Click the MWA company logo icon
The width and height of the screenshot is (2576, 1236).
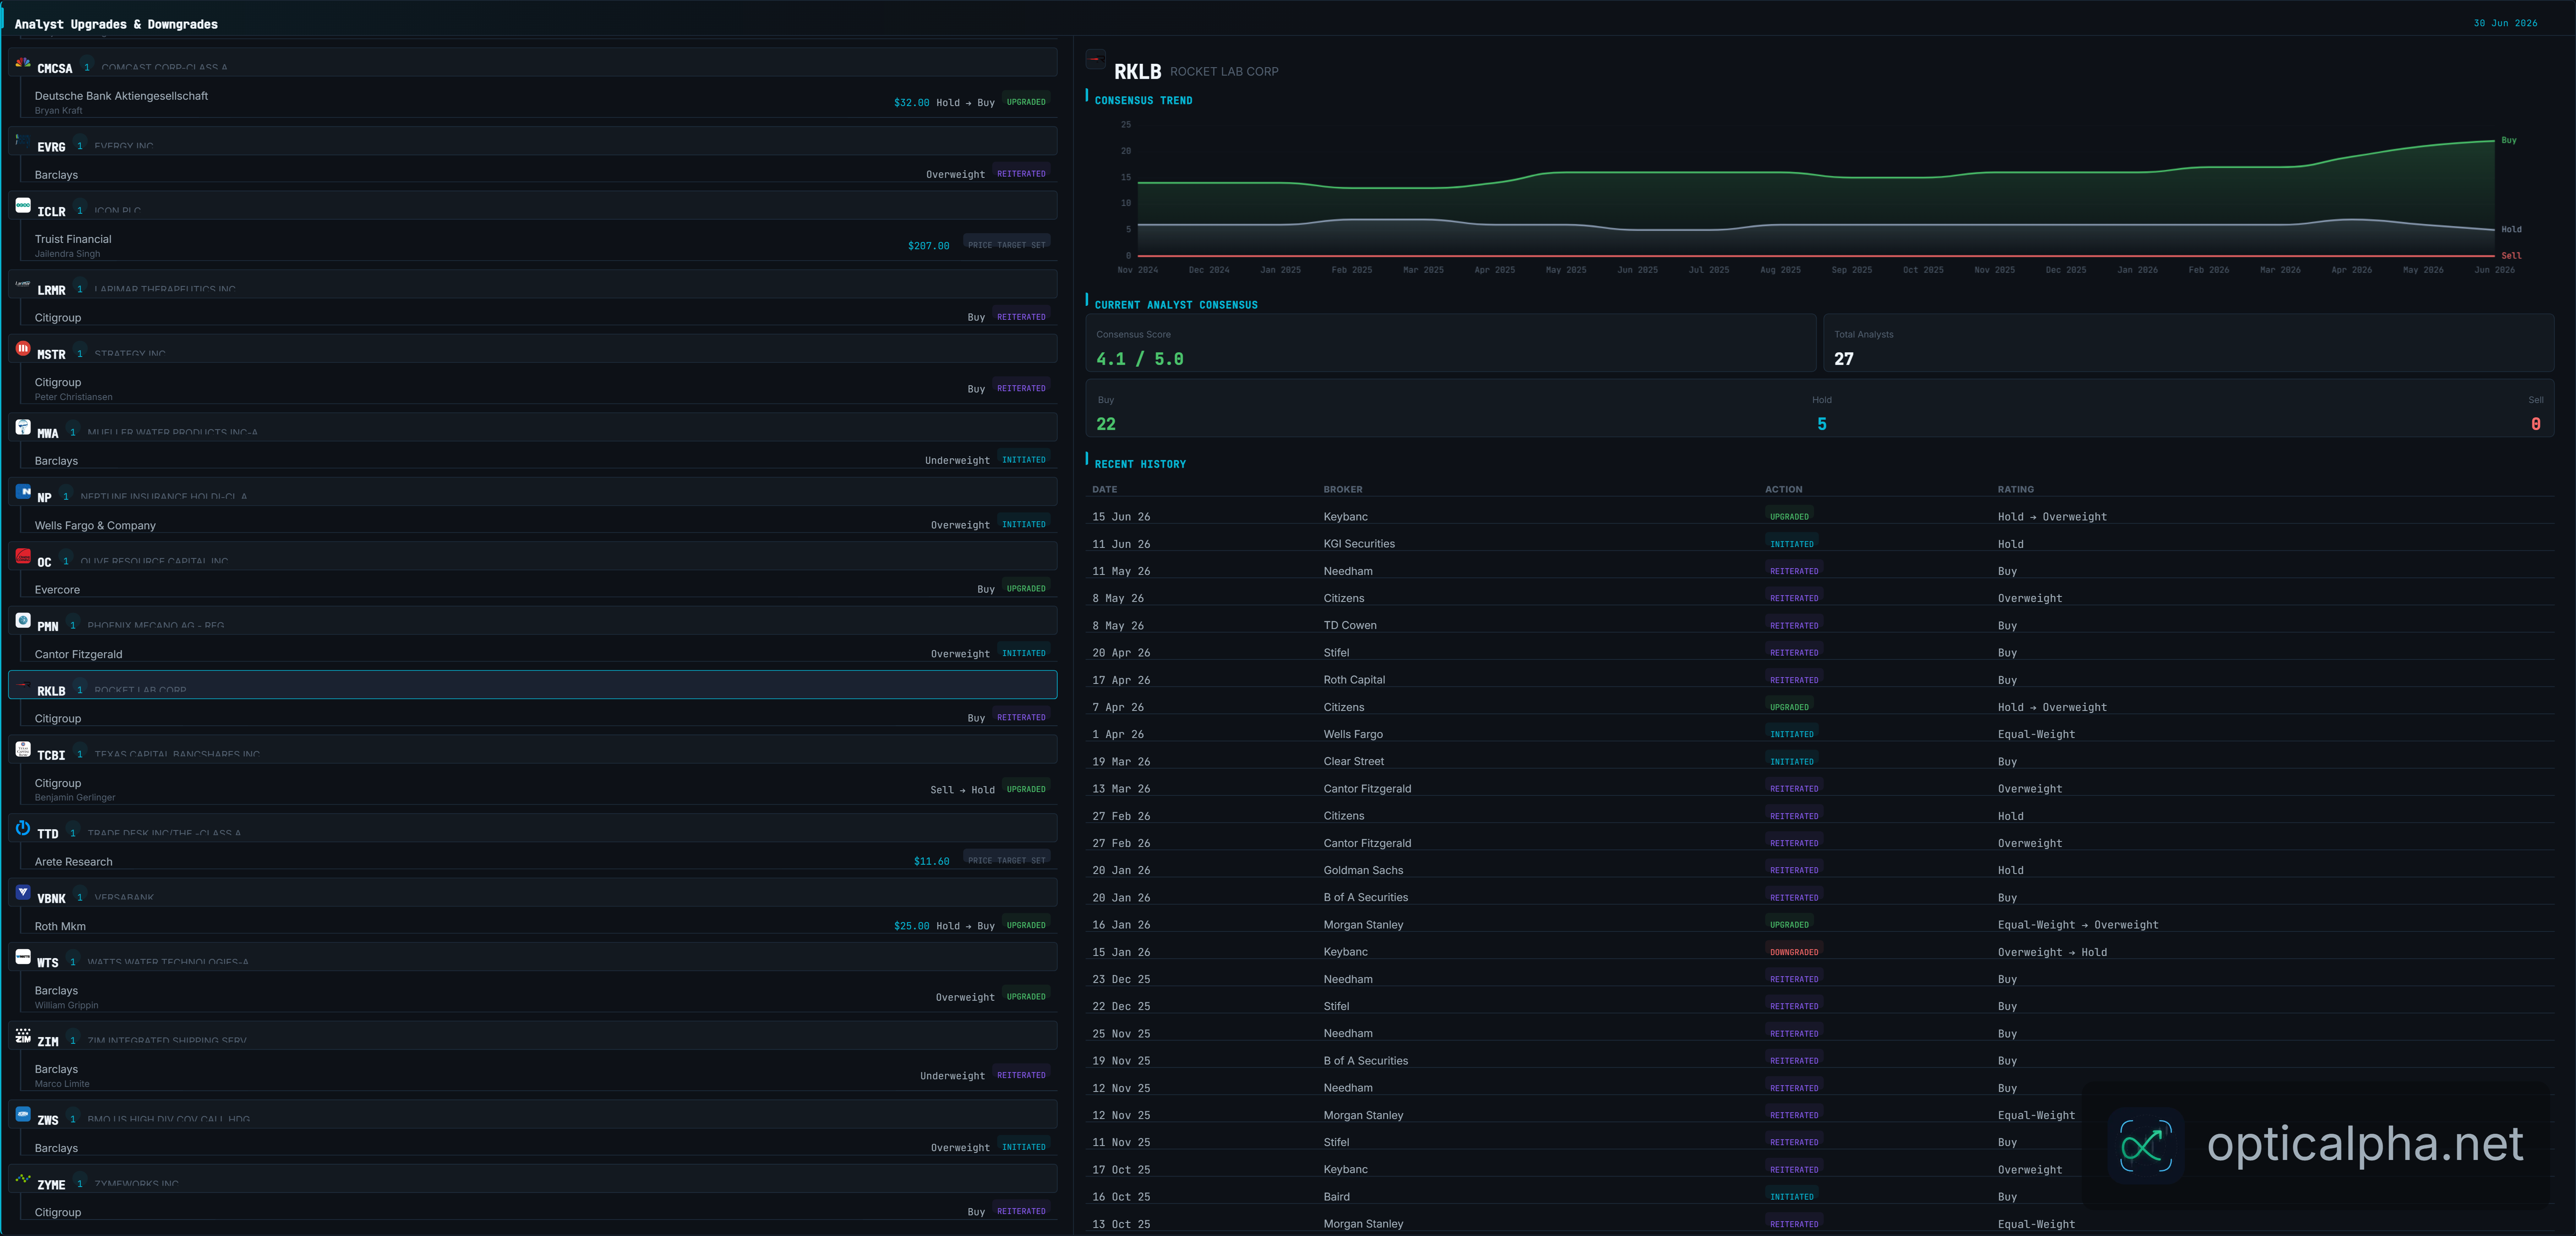(x=23, y=427)
